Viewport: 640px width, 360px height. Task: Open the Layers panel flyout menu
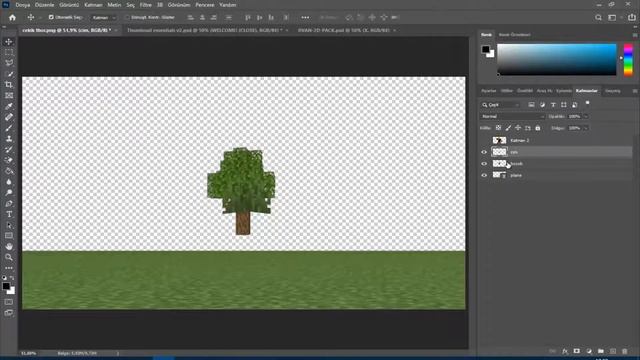635,91
